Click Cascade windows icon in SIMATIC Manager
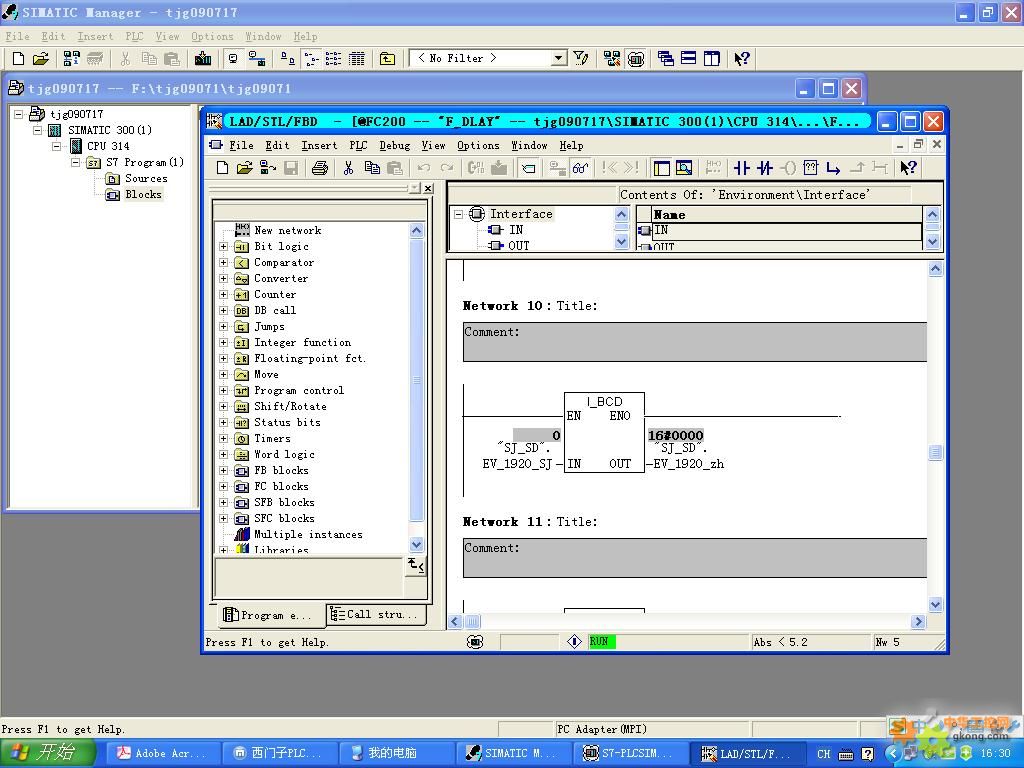 (x=665, y=58)
